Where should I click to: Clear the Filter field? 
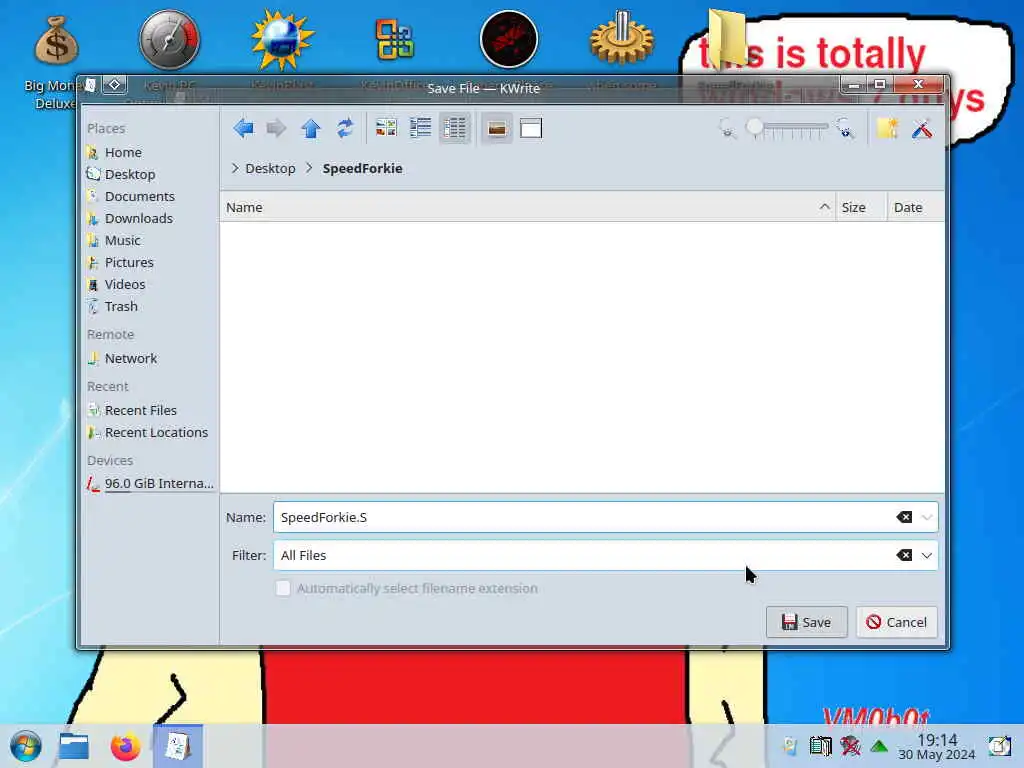(x=904, y=555)
